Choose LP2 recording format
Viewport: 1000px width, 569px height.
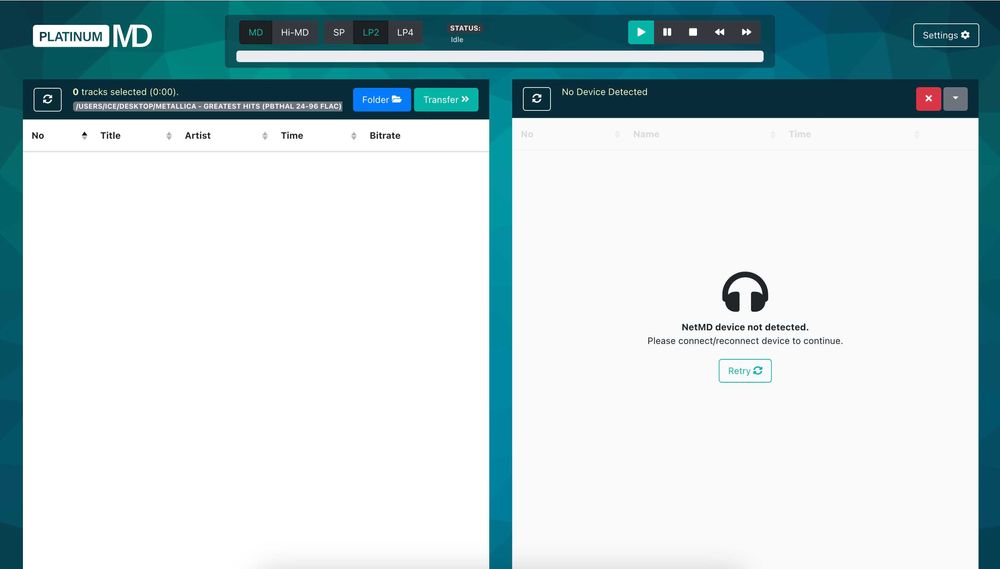click(x=371, y=33)
